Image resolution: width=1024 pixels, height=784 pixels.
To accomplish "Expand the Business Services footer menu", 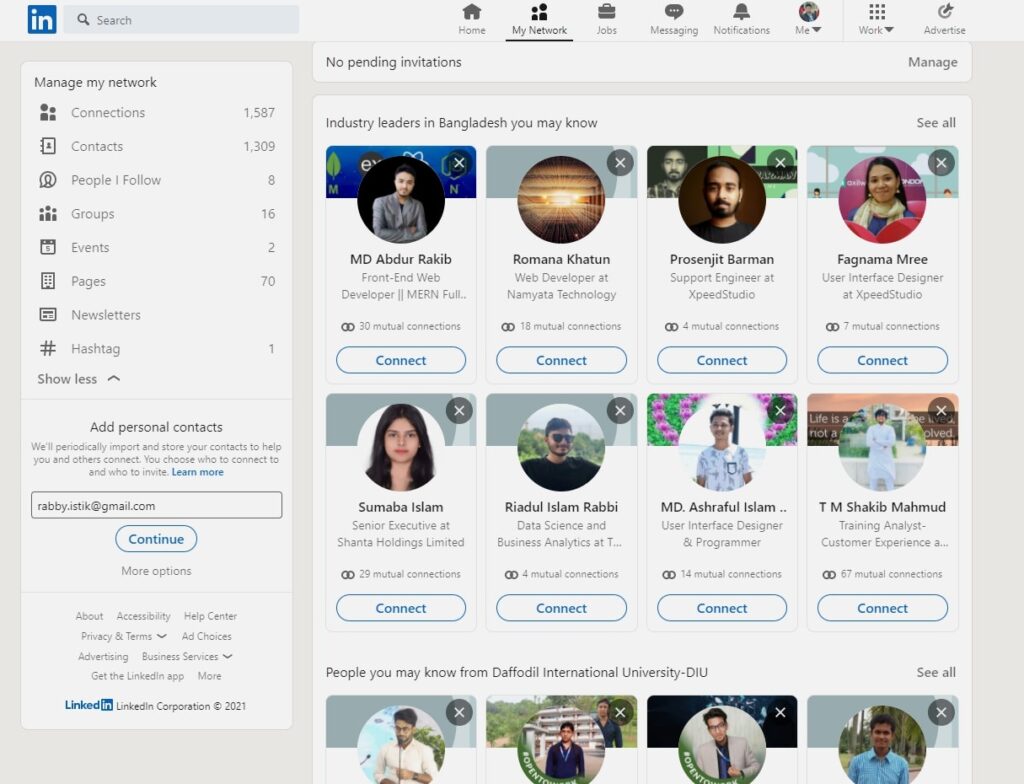I will (187, 656).
